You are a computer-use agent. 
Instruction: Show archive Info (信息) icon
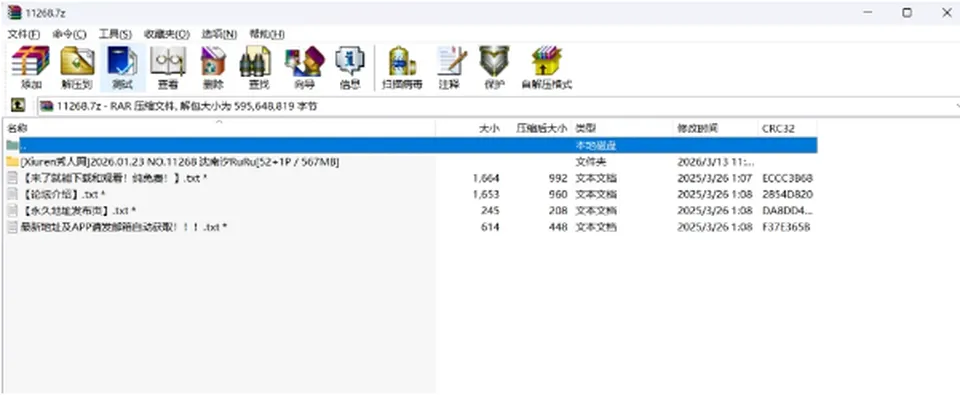coord(350,67)
